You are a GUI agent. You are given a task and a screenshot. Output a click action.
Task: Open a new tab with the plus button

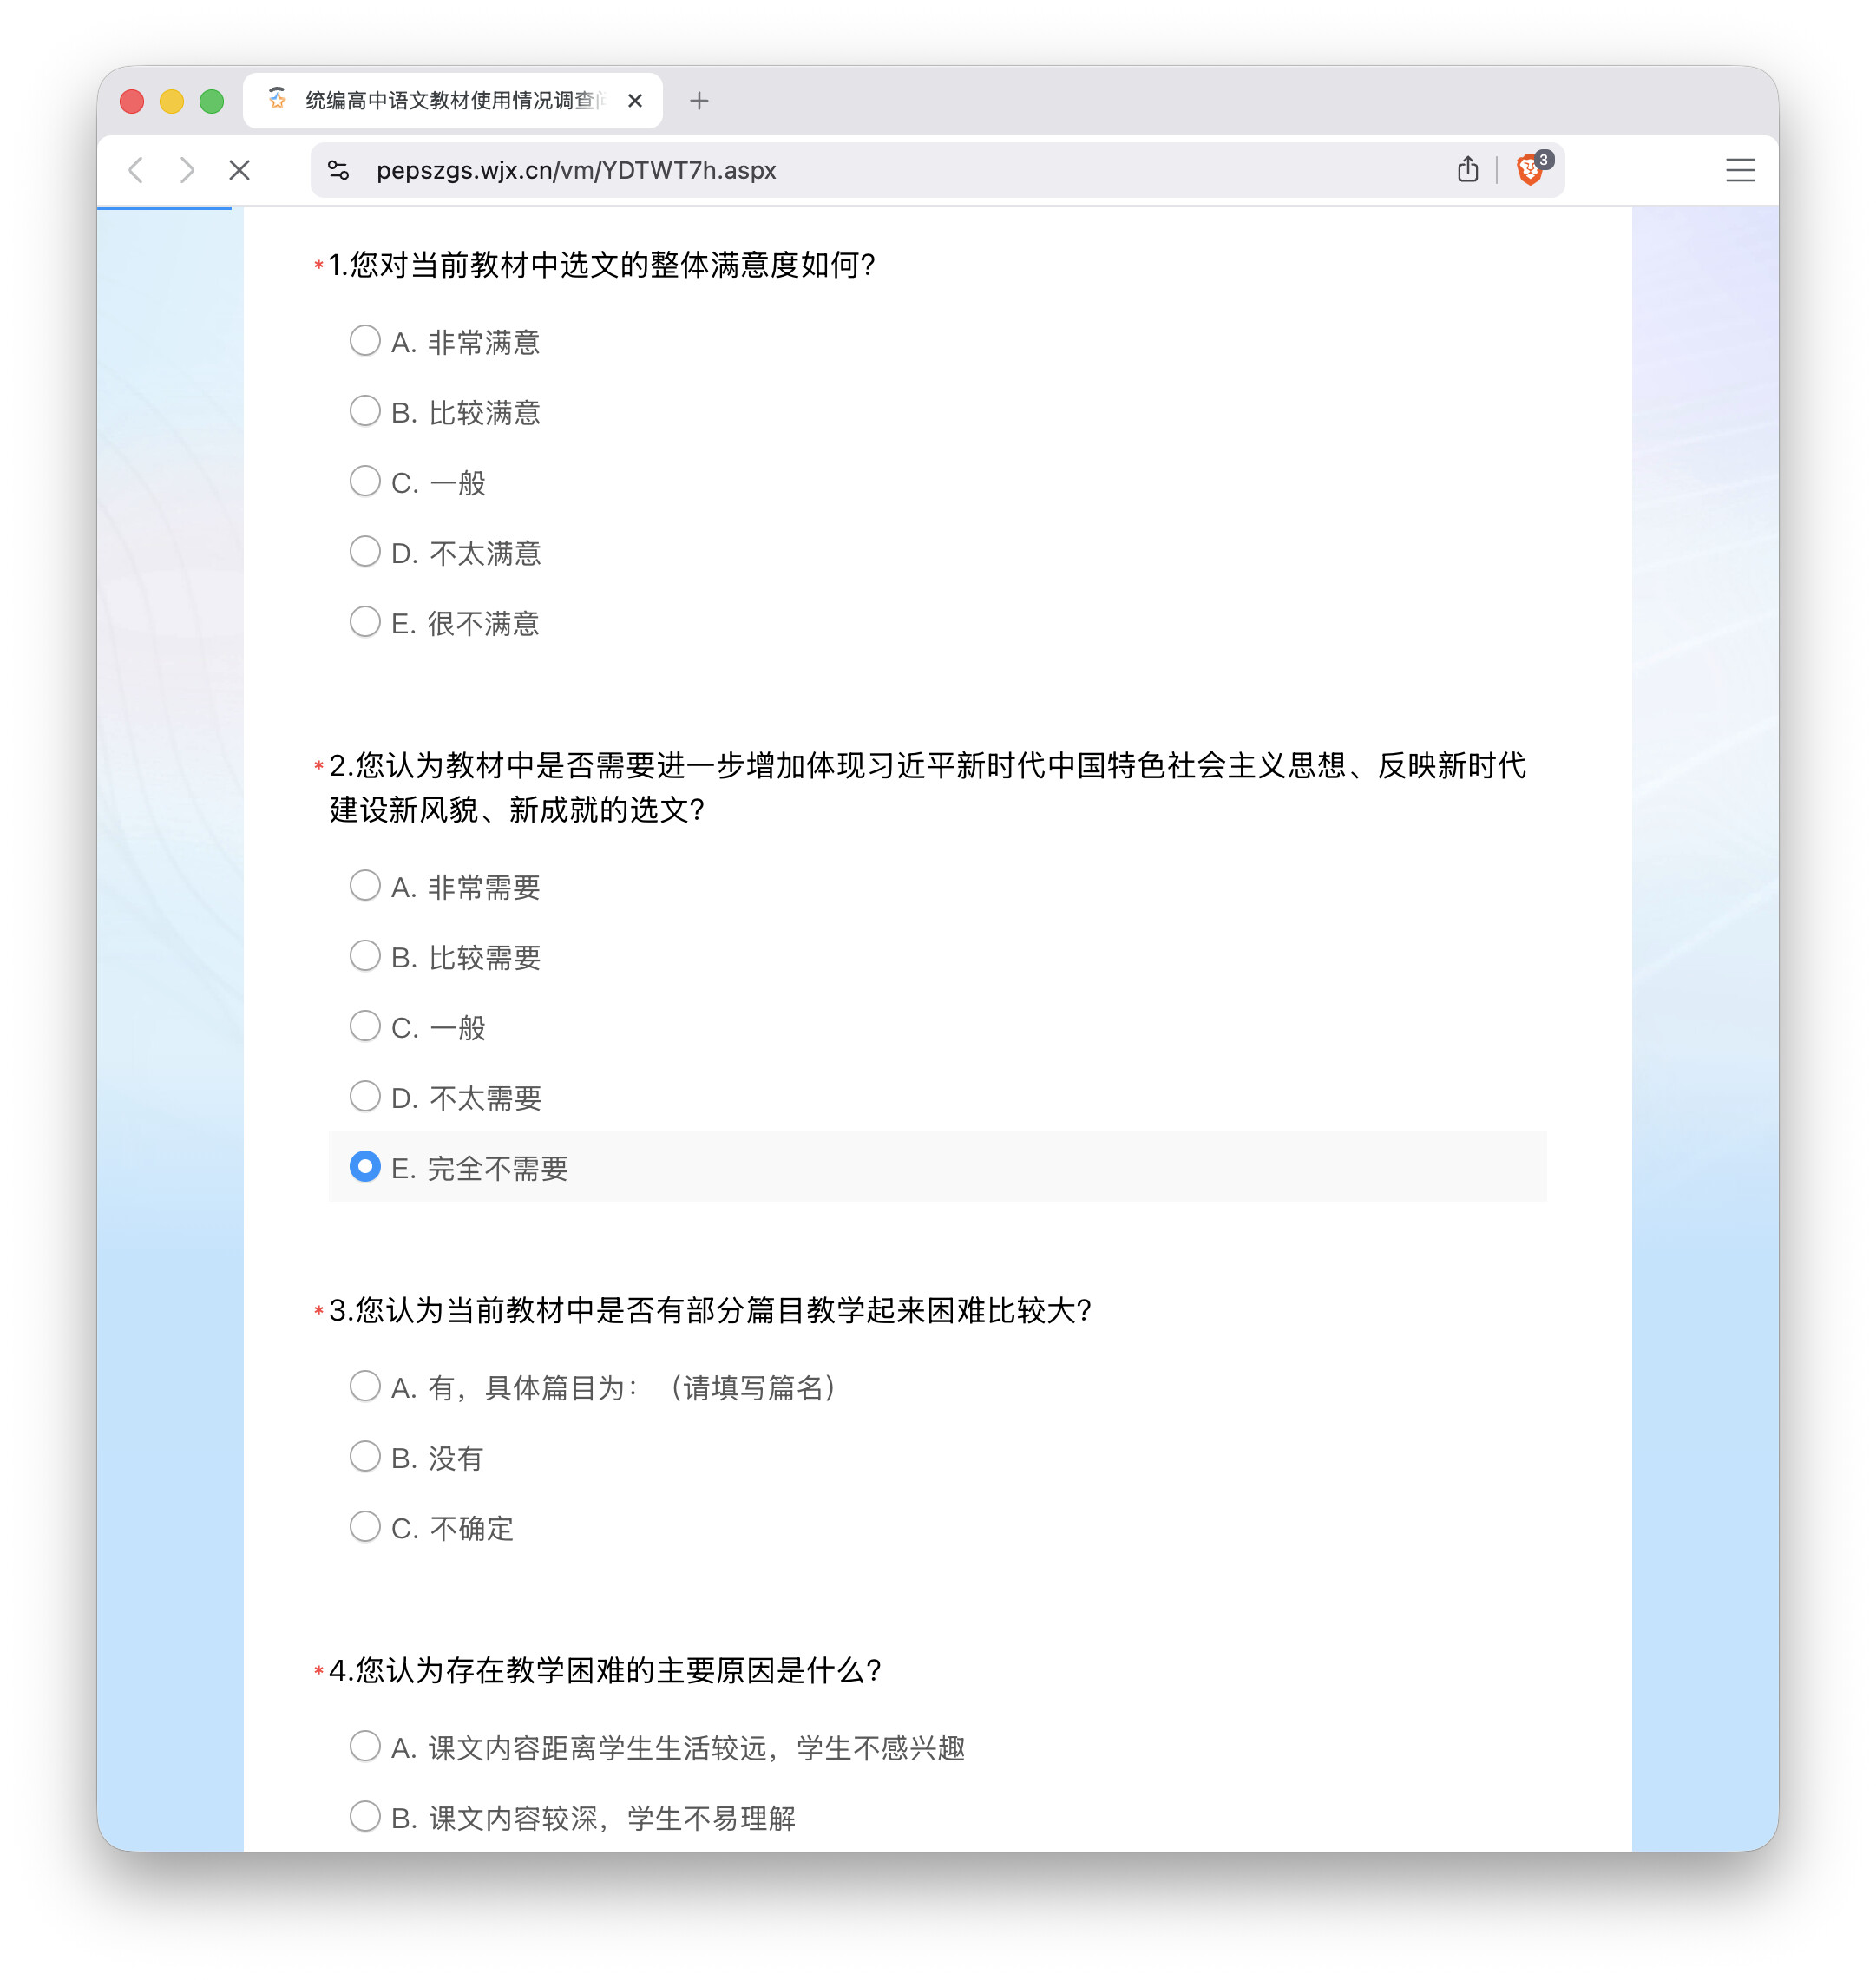point(699,100)
